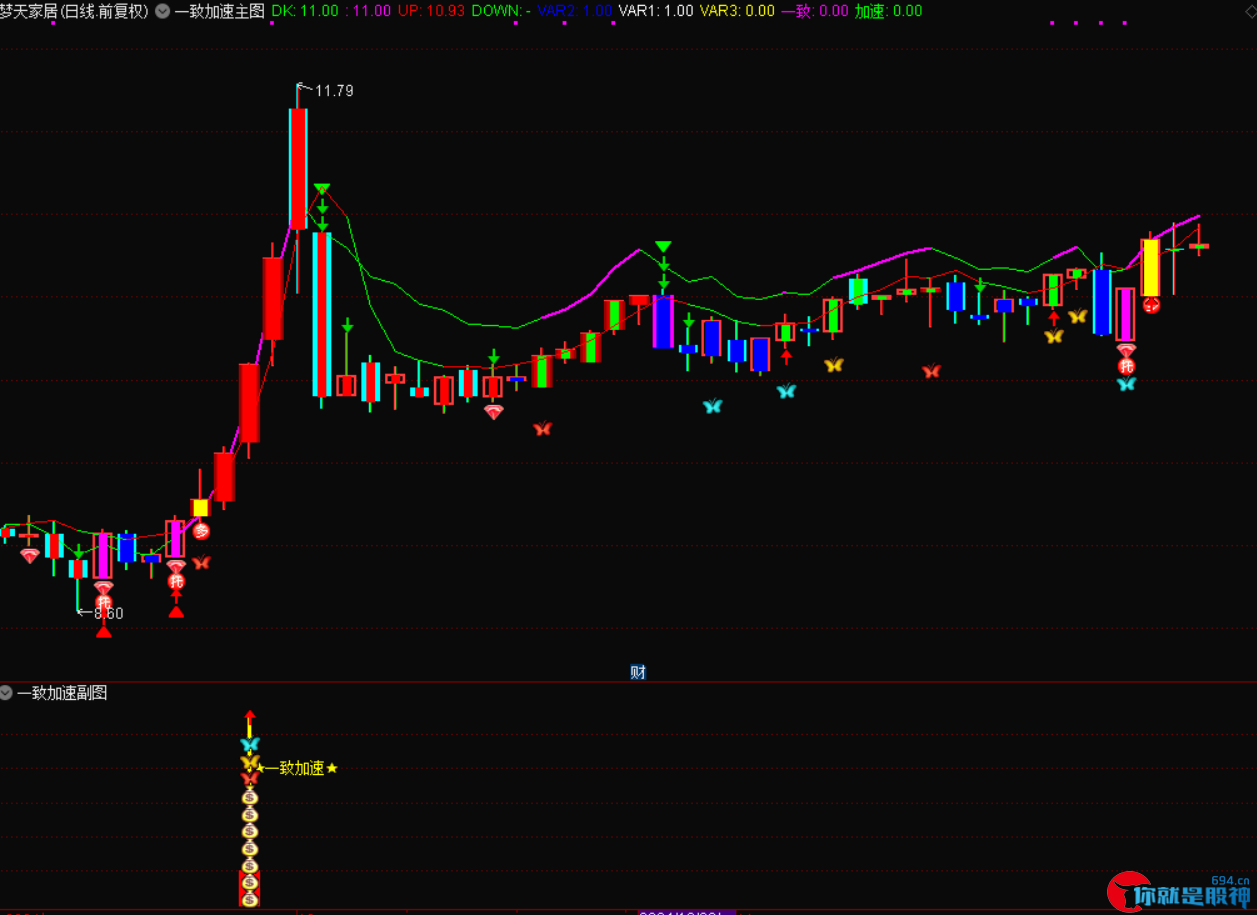Click the blue VAR2: 1.00 value
The image size is (1257, 915).
tap(574, 11)
